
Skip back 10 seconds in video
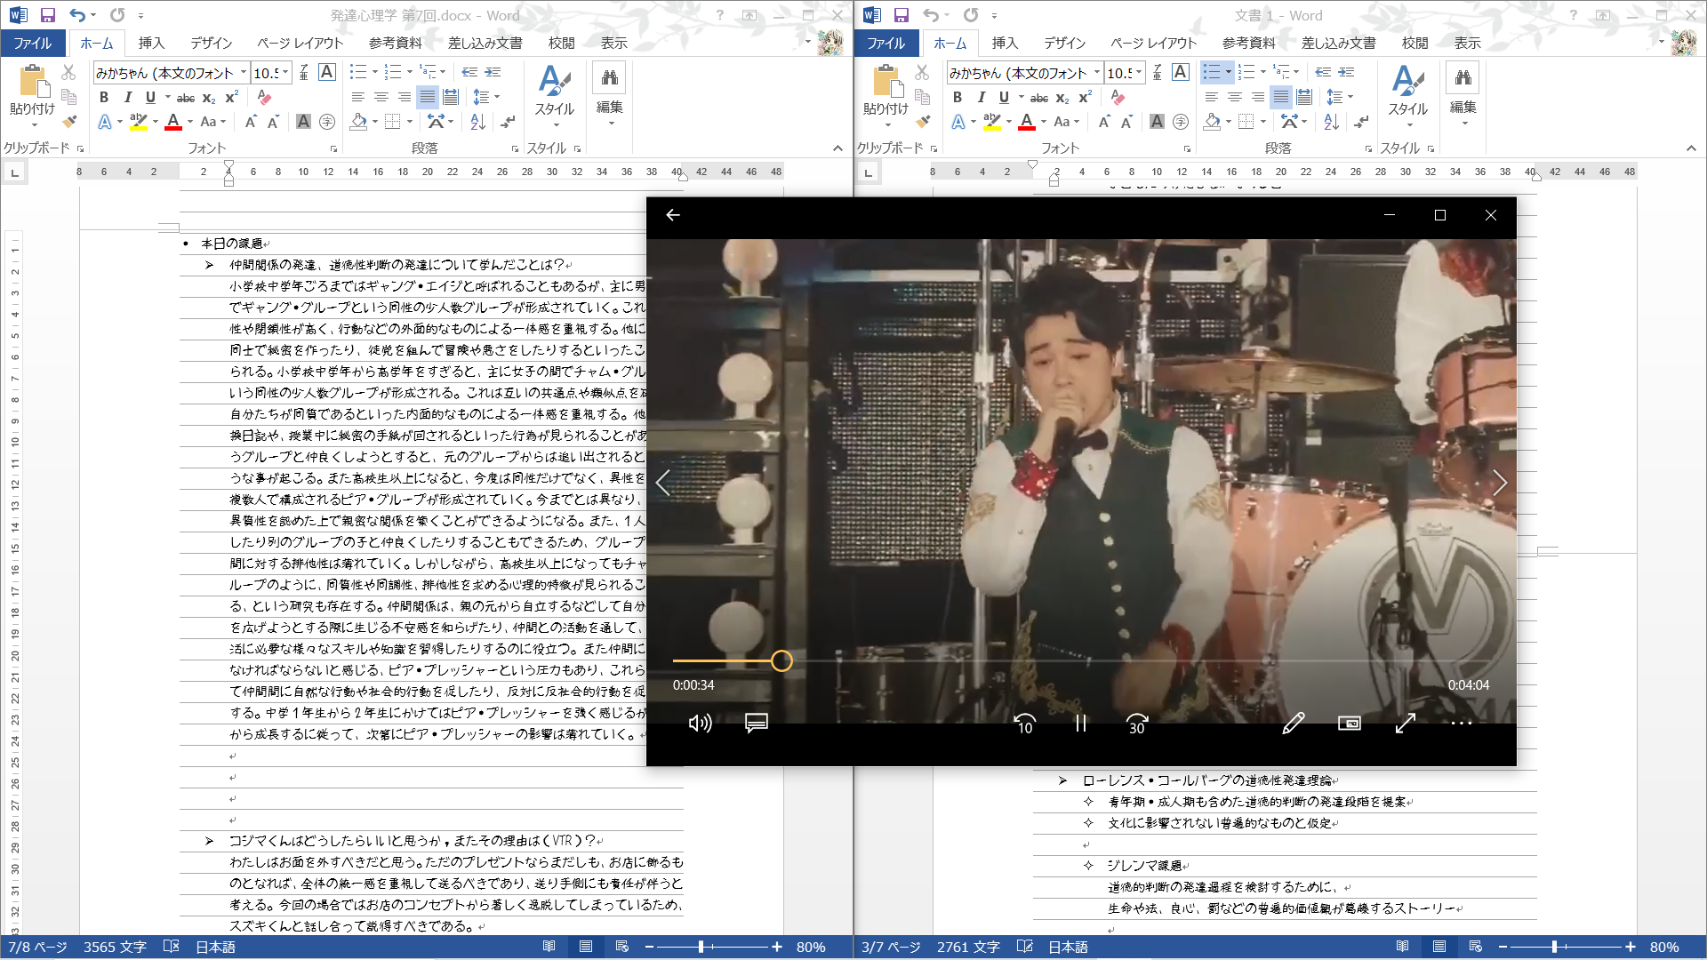tap(1024, 723)
